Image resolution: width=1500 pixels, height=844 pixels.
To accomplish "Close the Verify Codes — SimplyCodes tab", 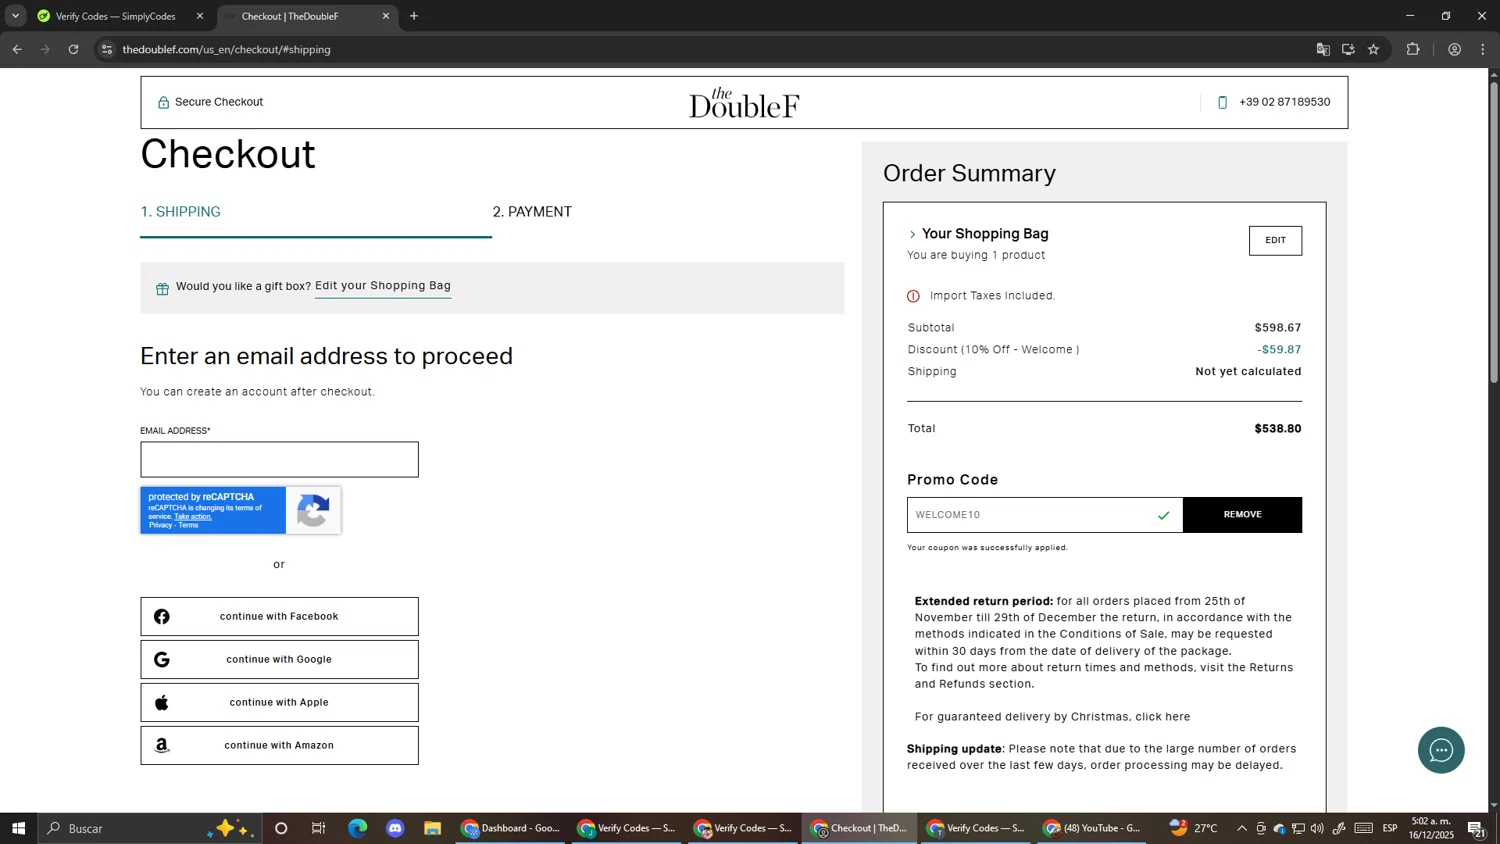I will pyautogui.click(x=199, y=16).
